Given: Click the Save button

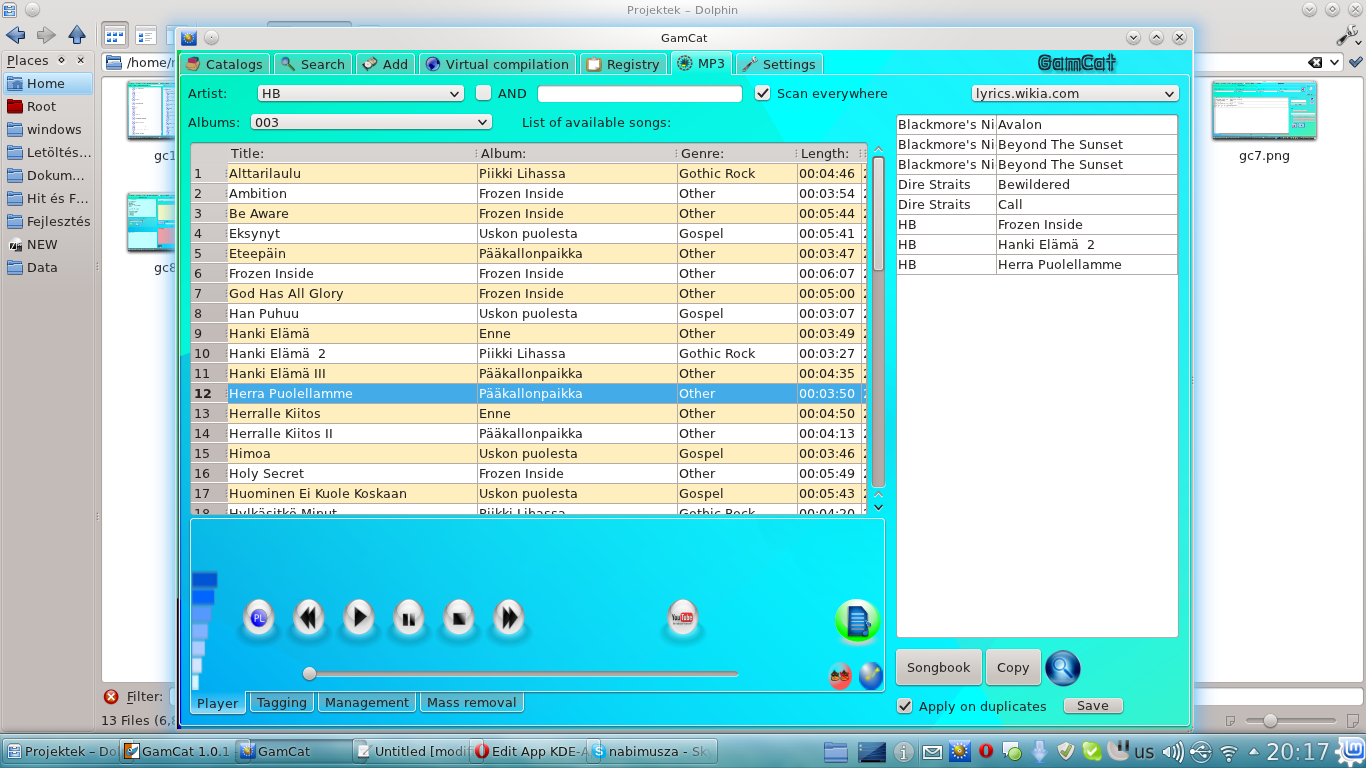Looking at the screenshot, I should [x=1092, y=706].
